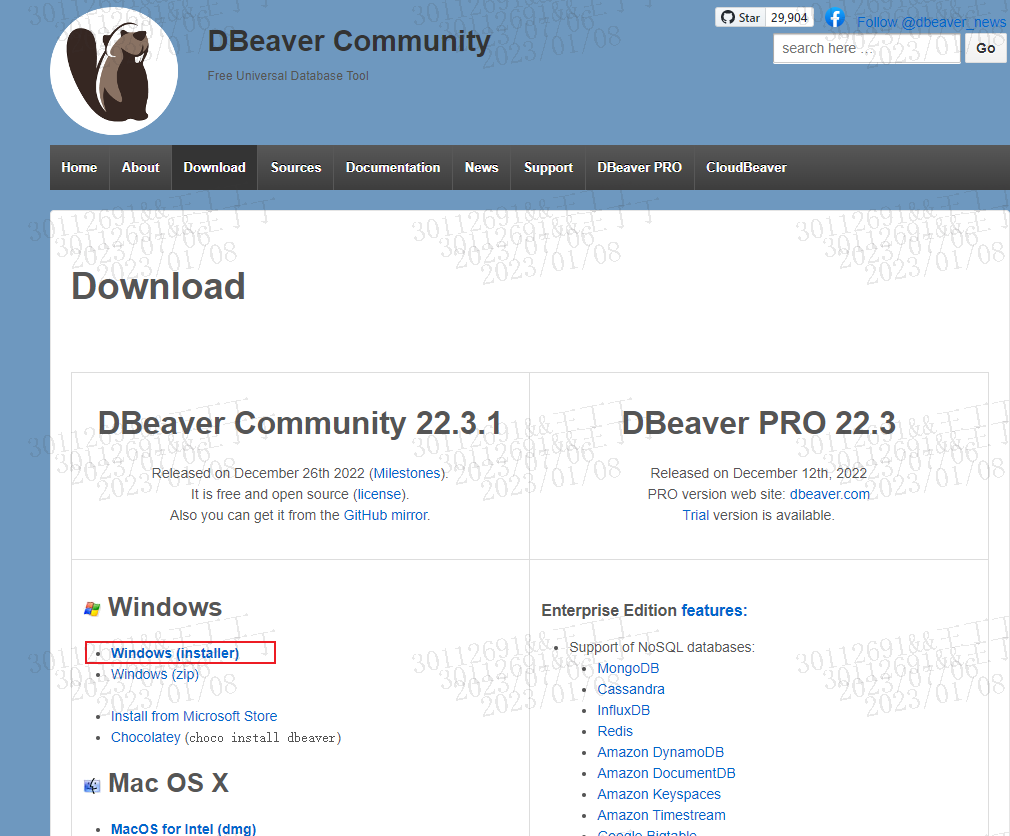This screenshot has height=836, width=1010.
Task: Click the 29,904 star count
Action: [789, 17]
